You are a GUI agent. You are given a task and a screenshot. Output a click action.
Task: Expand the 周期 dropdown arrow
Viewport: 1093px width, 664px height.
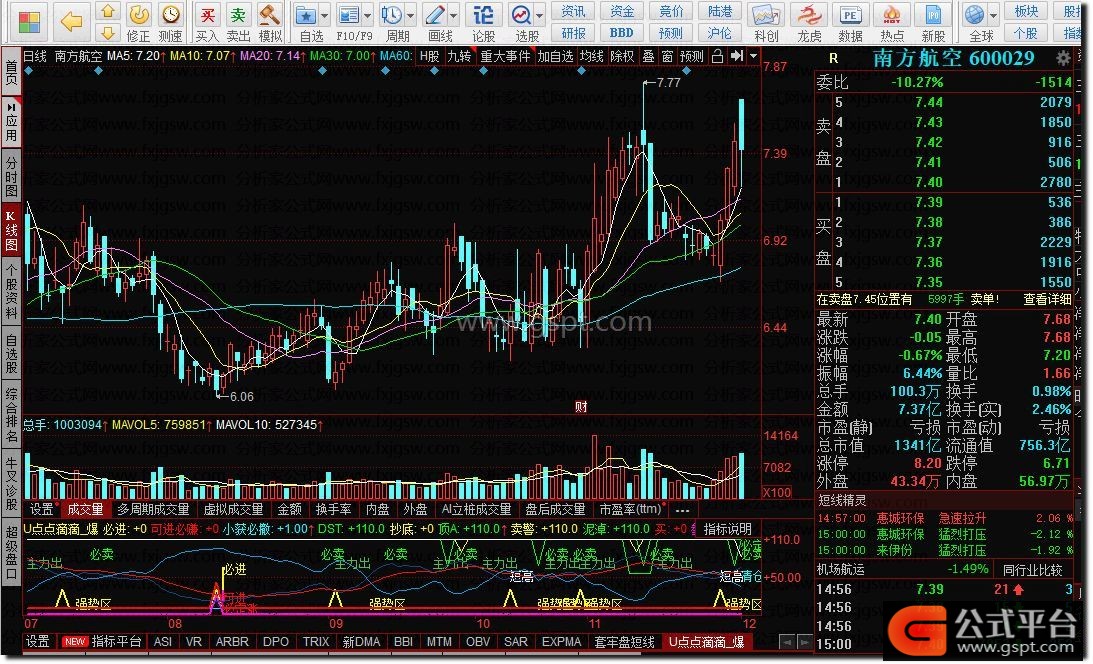coord(410,15)
